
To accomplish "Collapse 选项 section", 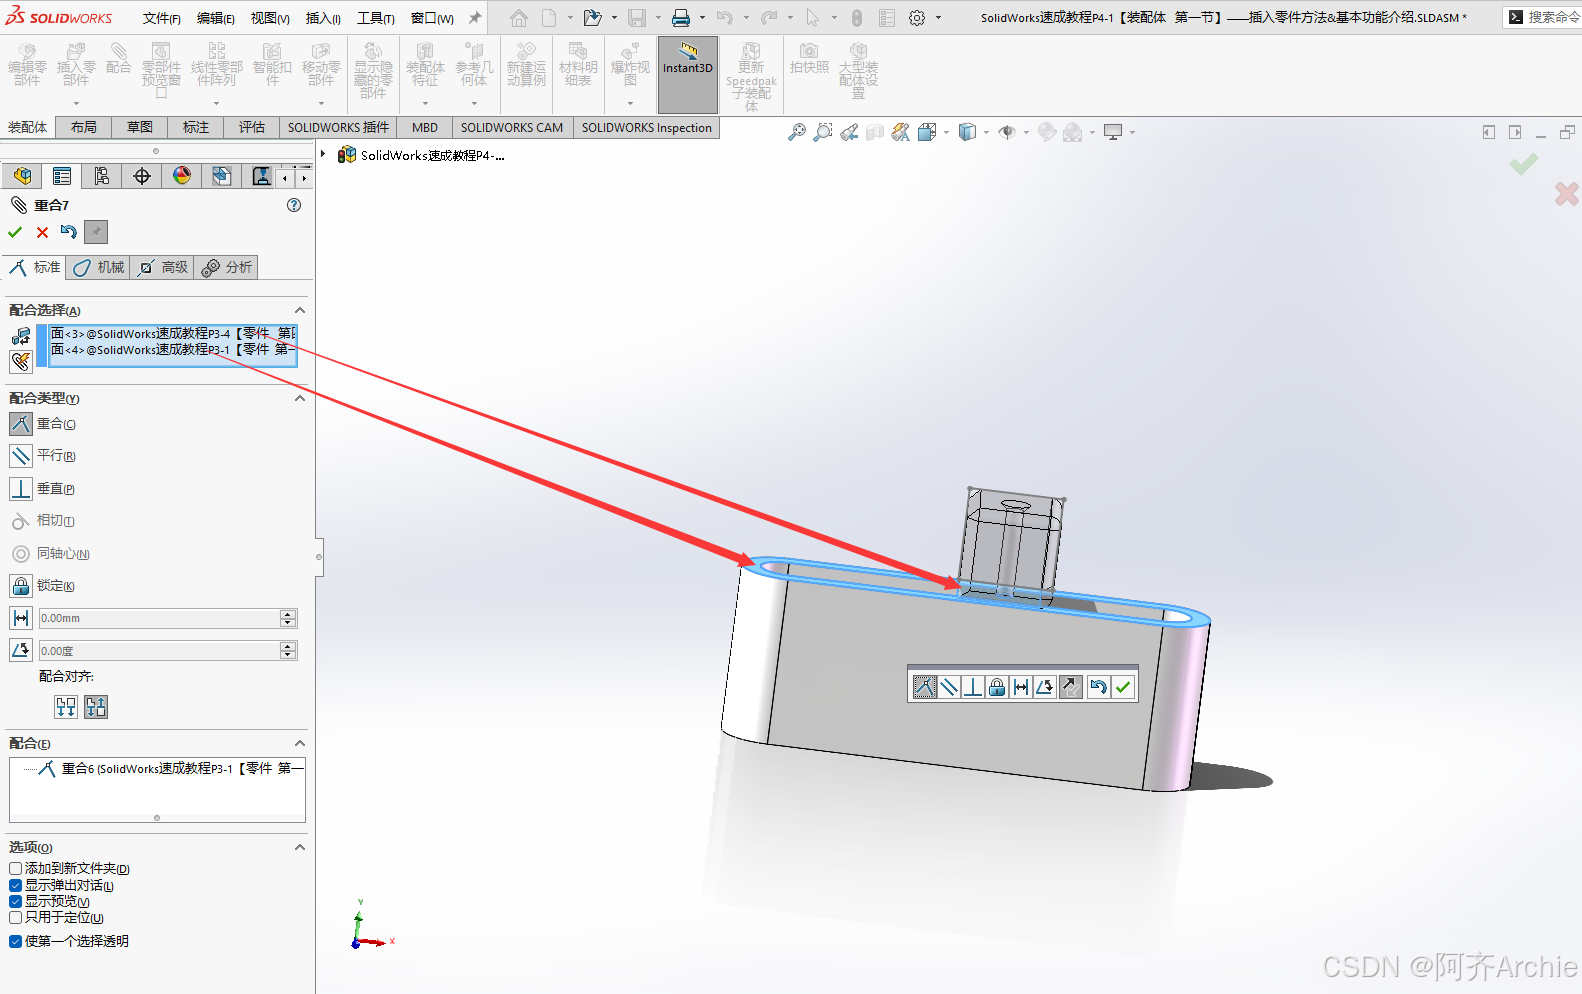I will (299, 847).
